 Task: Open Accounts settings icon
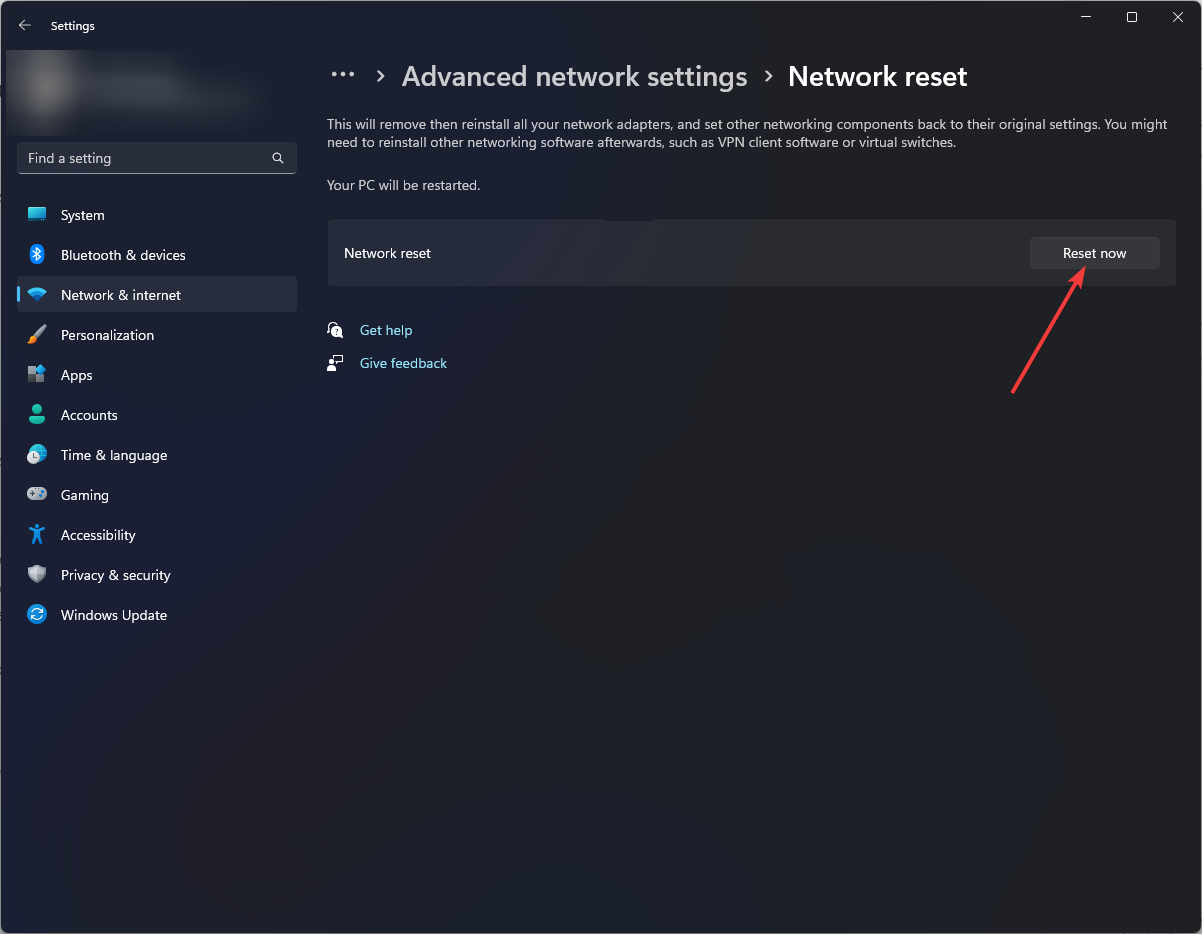coord(36,414)
